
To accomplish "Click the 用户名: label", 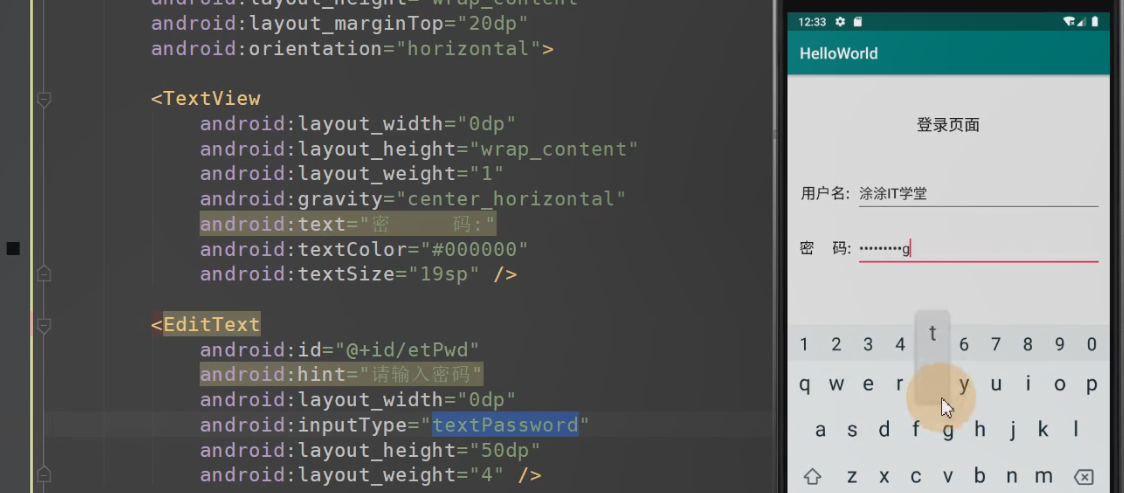I will tap(825, 193).
